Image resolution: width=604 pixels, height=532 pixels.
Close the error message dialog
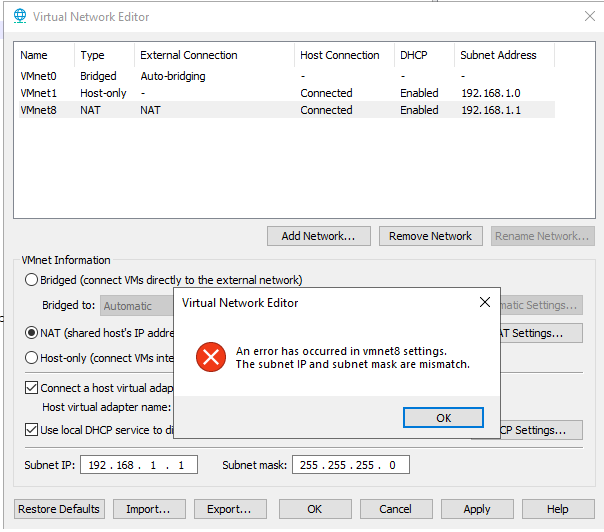pyautogui.click(x=485, y=302)
